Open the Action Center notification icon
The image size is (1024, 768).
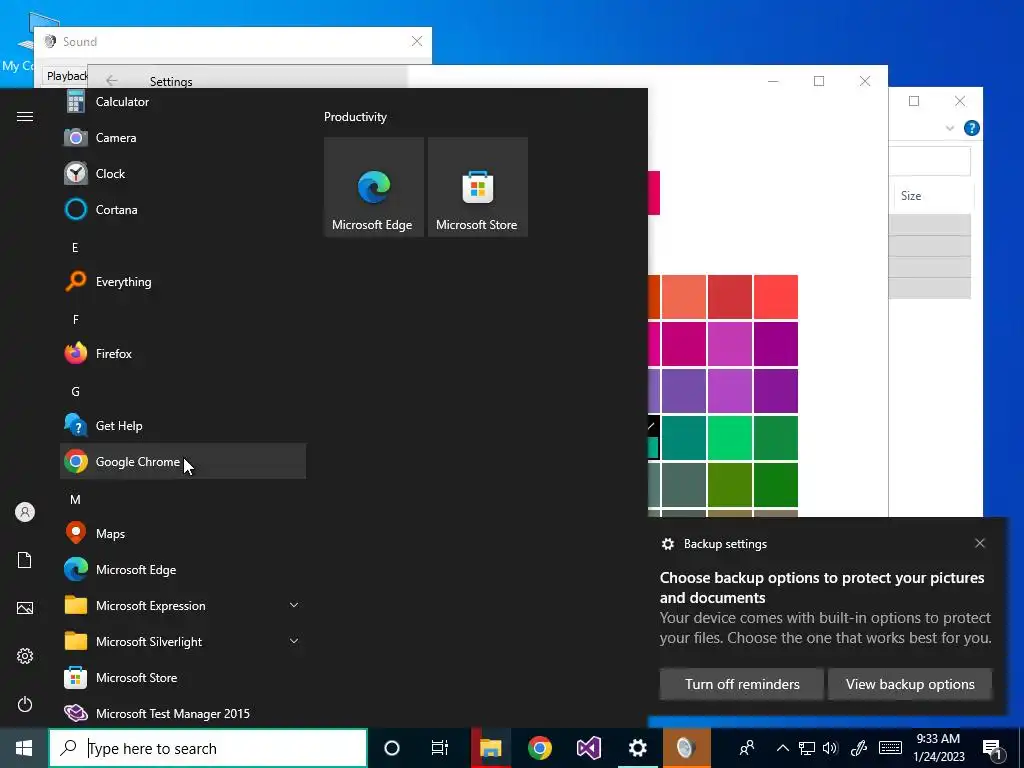[x=993, y=749]
